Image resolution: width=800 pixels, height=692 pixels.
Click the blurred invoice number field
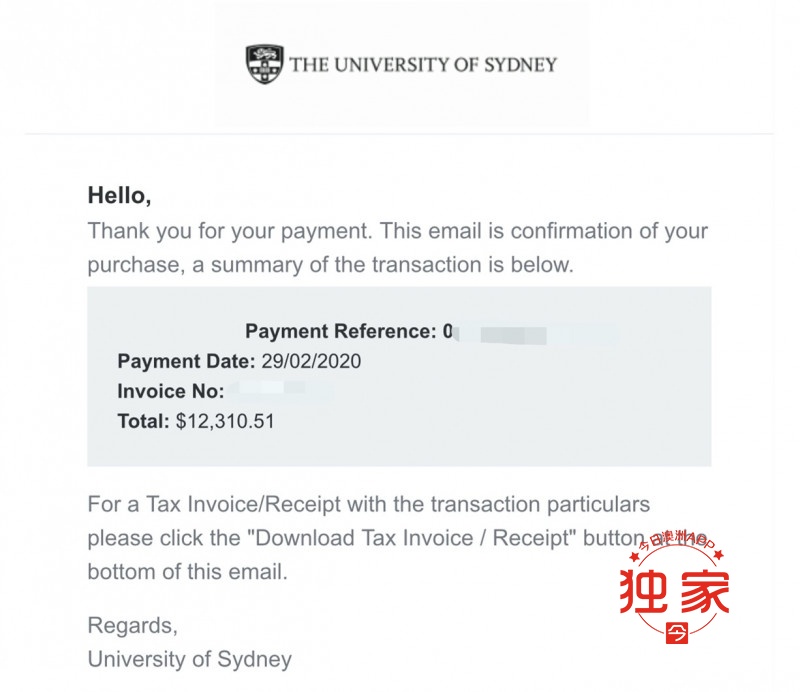(281, 391)
